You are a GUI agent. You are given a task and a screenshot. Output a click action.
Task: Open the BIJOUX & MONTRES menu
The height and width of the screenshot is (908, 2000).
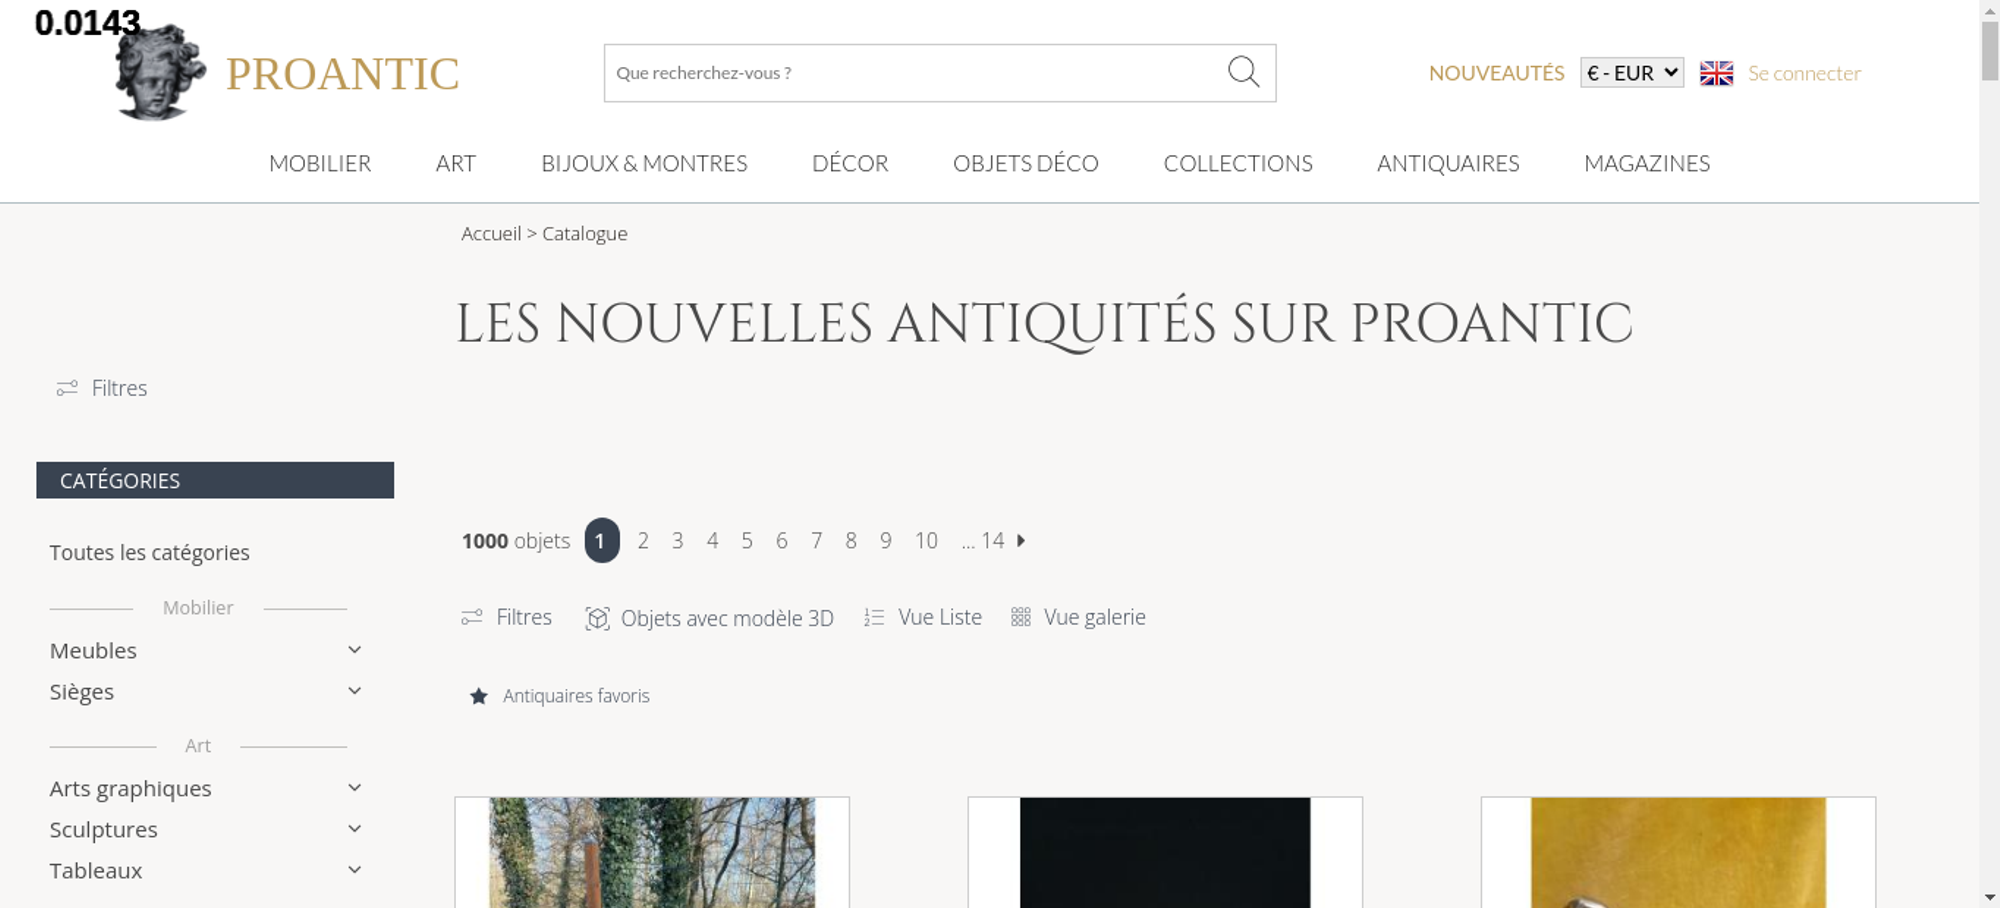[x=644, y=163]
